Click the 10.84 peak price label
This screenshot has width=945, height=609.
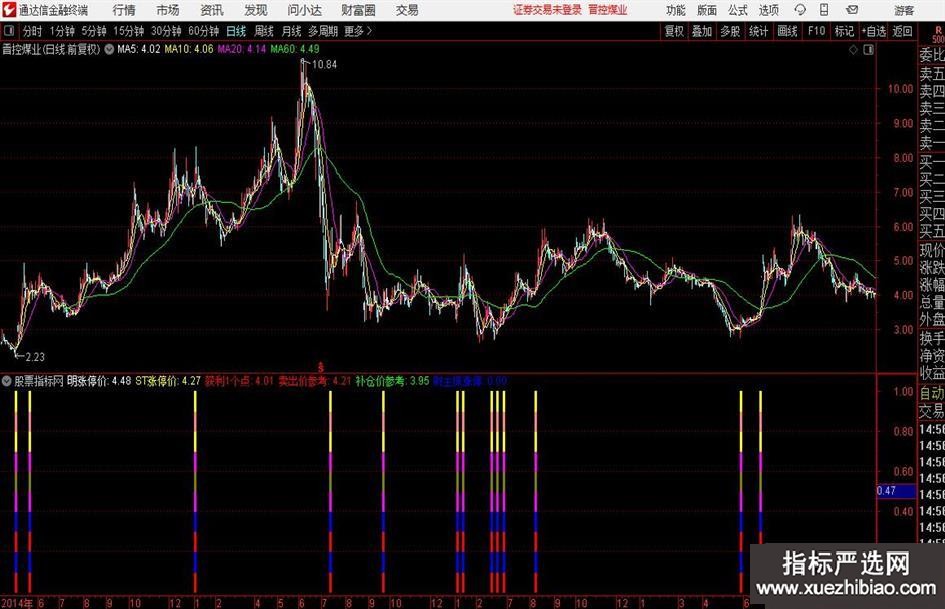point(324,65)
